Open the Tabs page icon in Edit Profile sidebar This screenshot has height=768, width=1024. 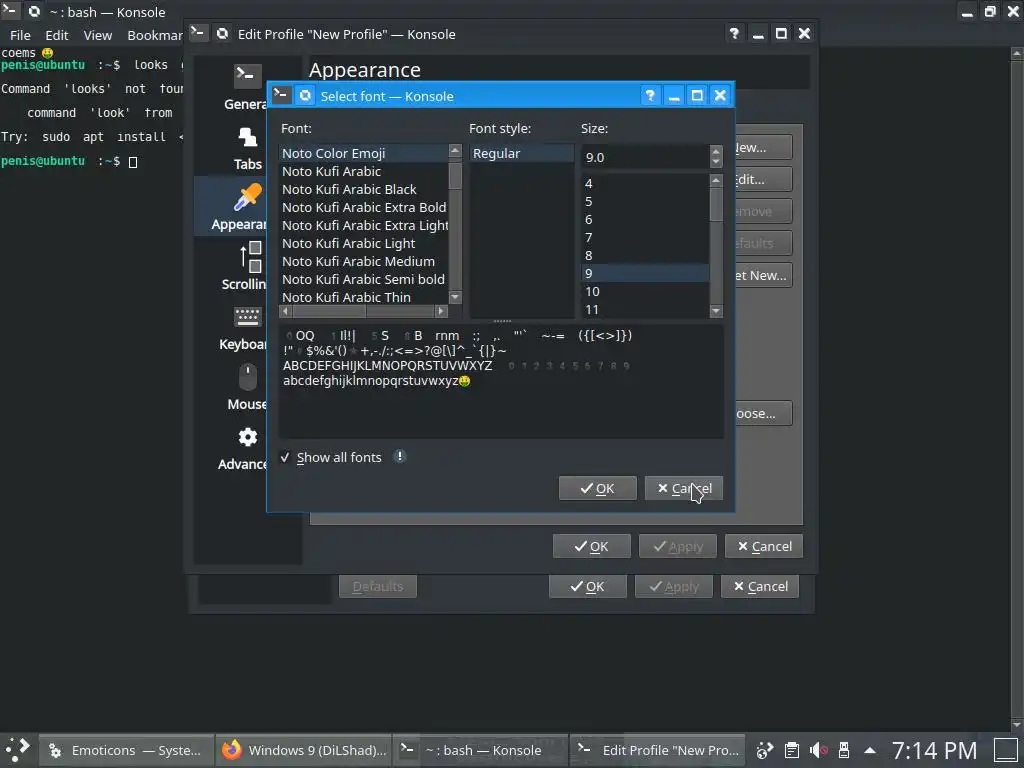tap(248, 137)
